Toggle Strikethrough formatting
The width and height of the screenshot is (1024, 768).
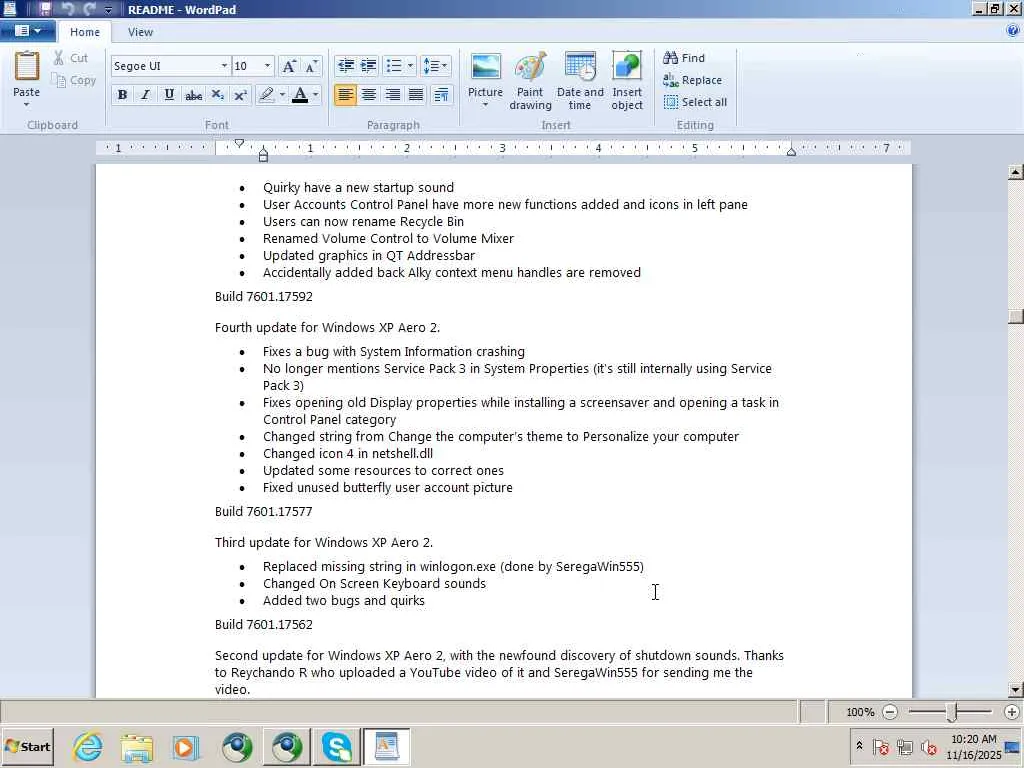pos(193,95)
